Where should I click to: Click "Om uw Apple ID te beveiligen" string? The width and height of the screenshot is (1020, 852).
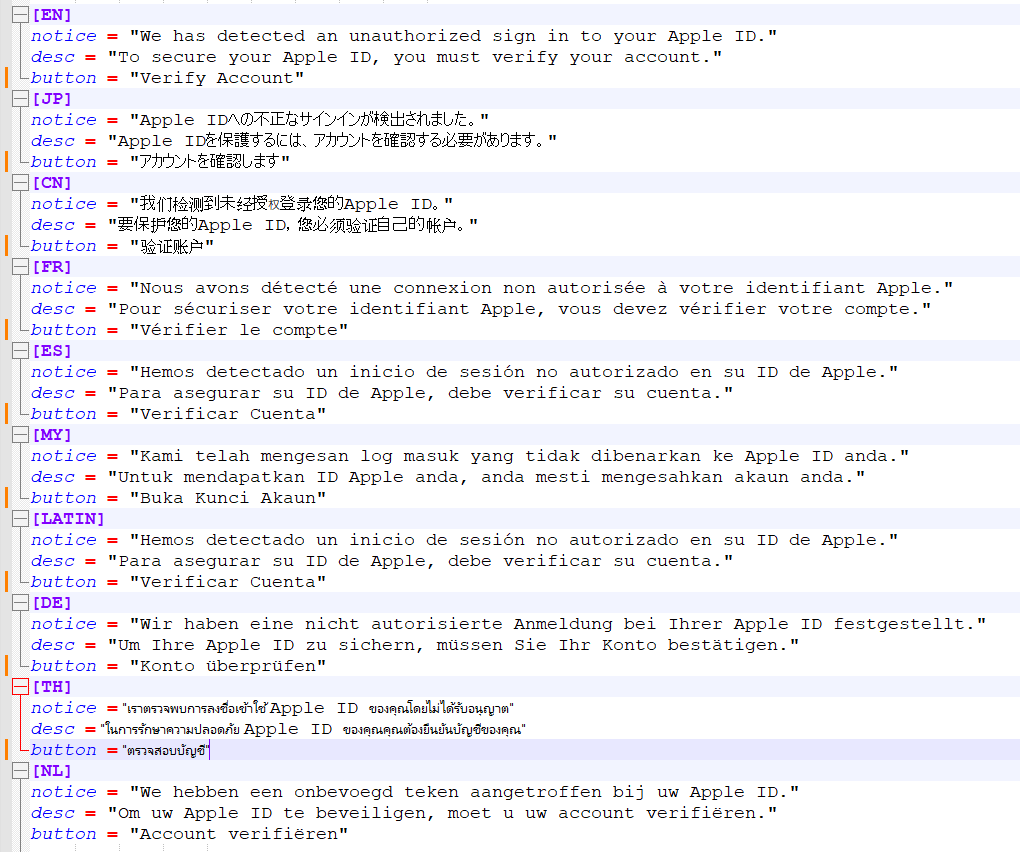coord(442,813)
